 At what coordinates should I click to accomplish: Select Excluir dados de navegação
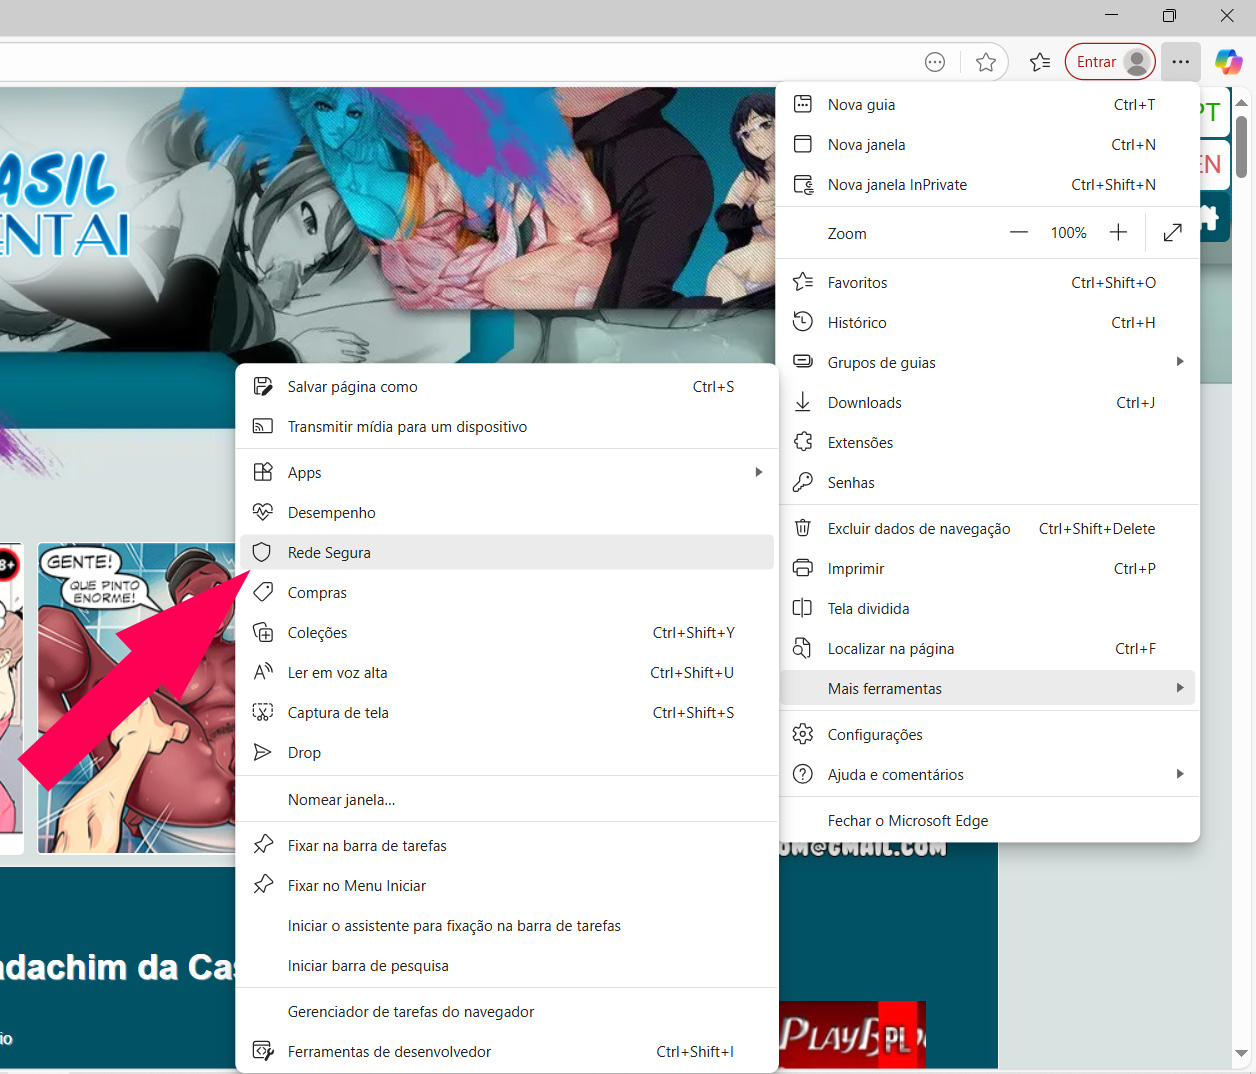988,529
